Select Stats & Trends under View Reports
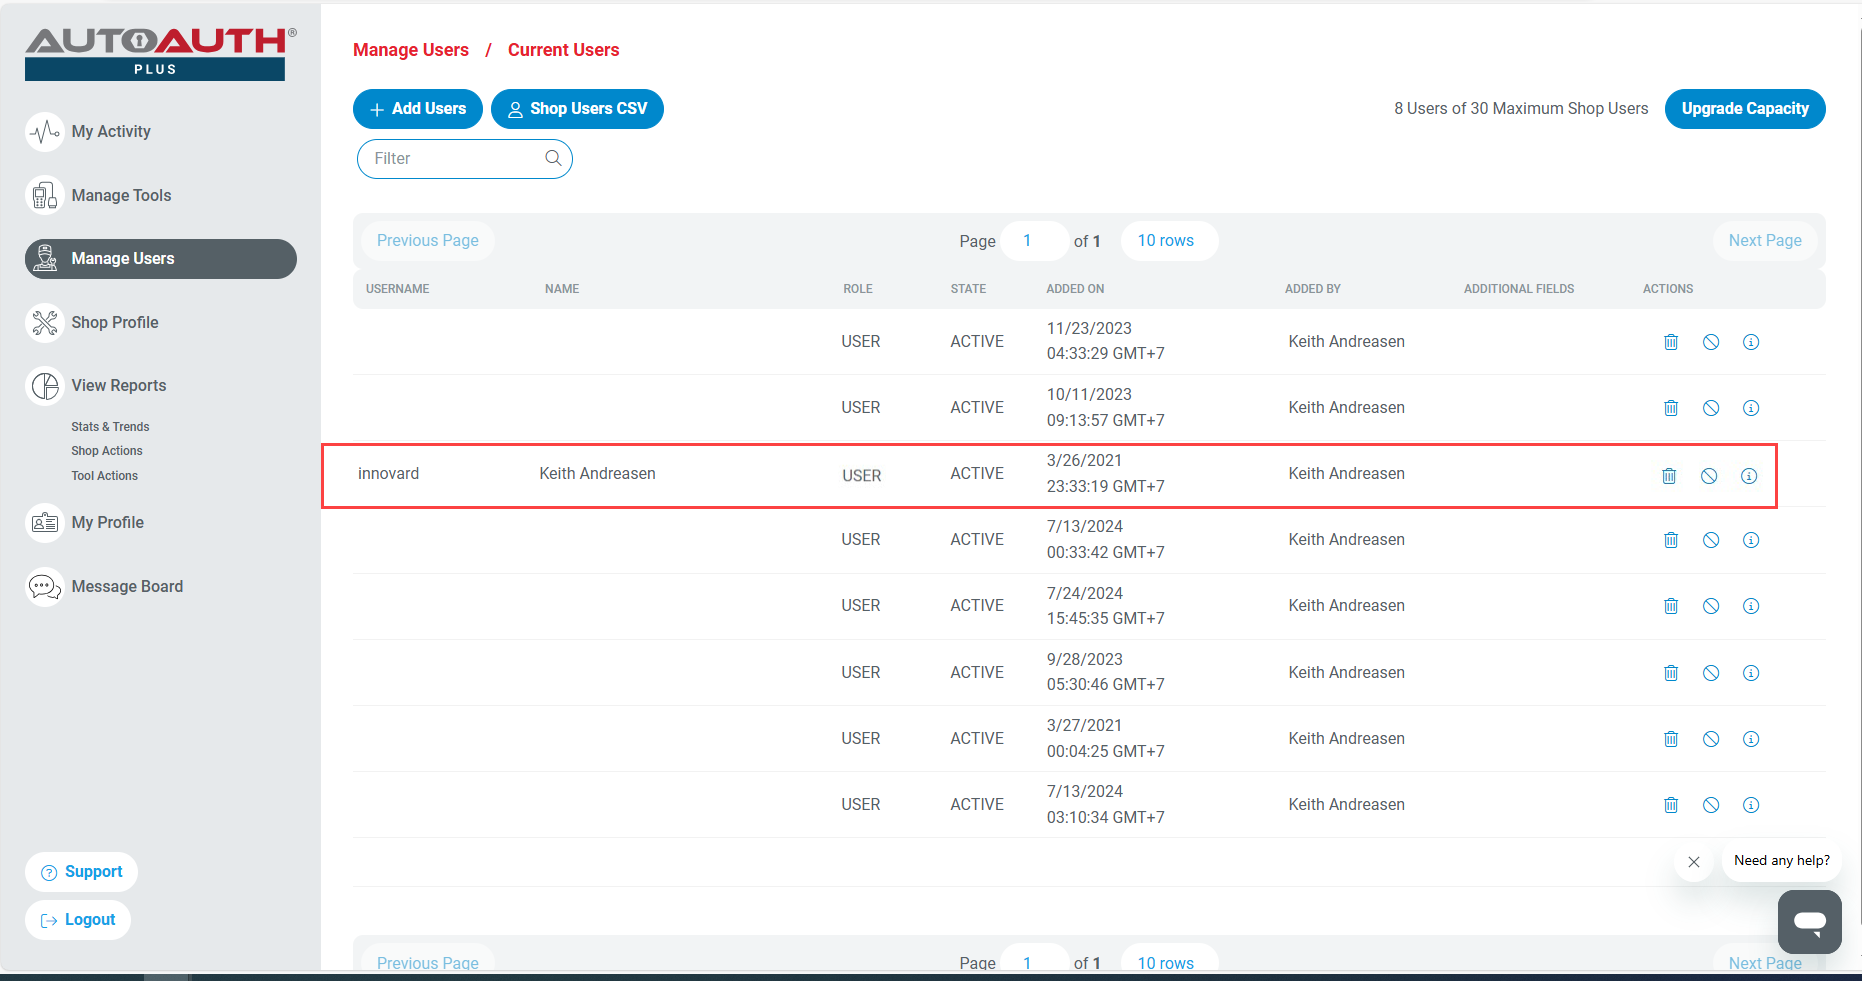Viewport: 1862px width, 982px height. pos(110,427)
